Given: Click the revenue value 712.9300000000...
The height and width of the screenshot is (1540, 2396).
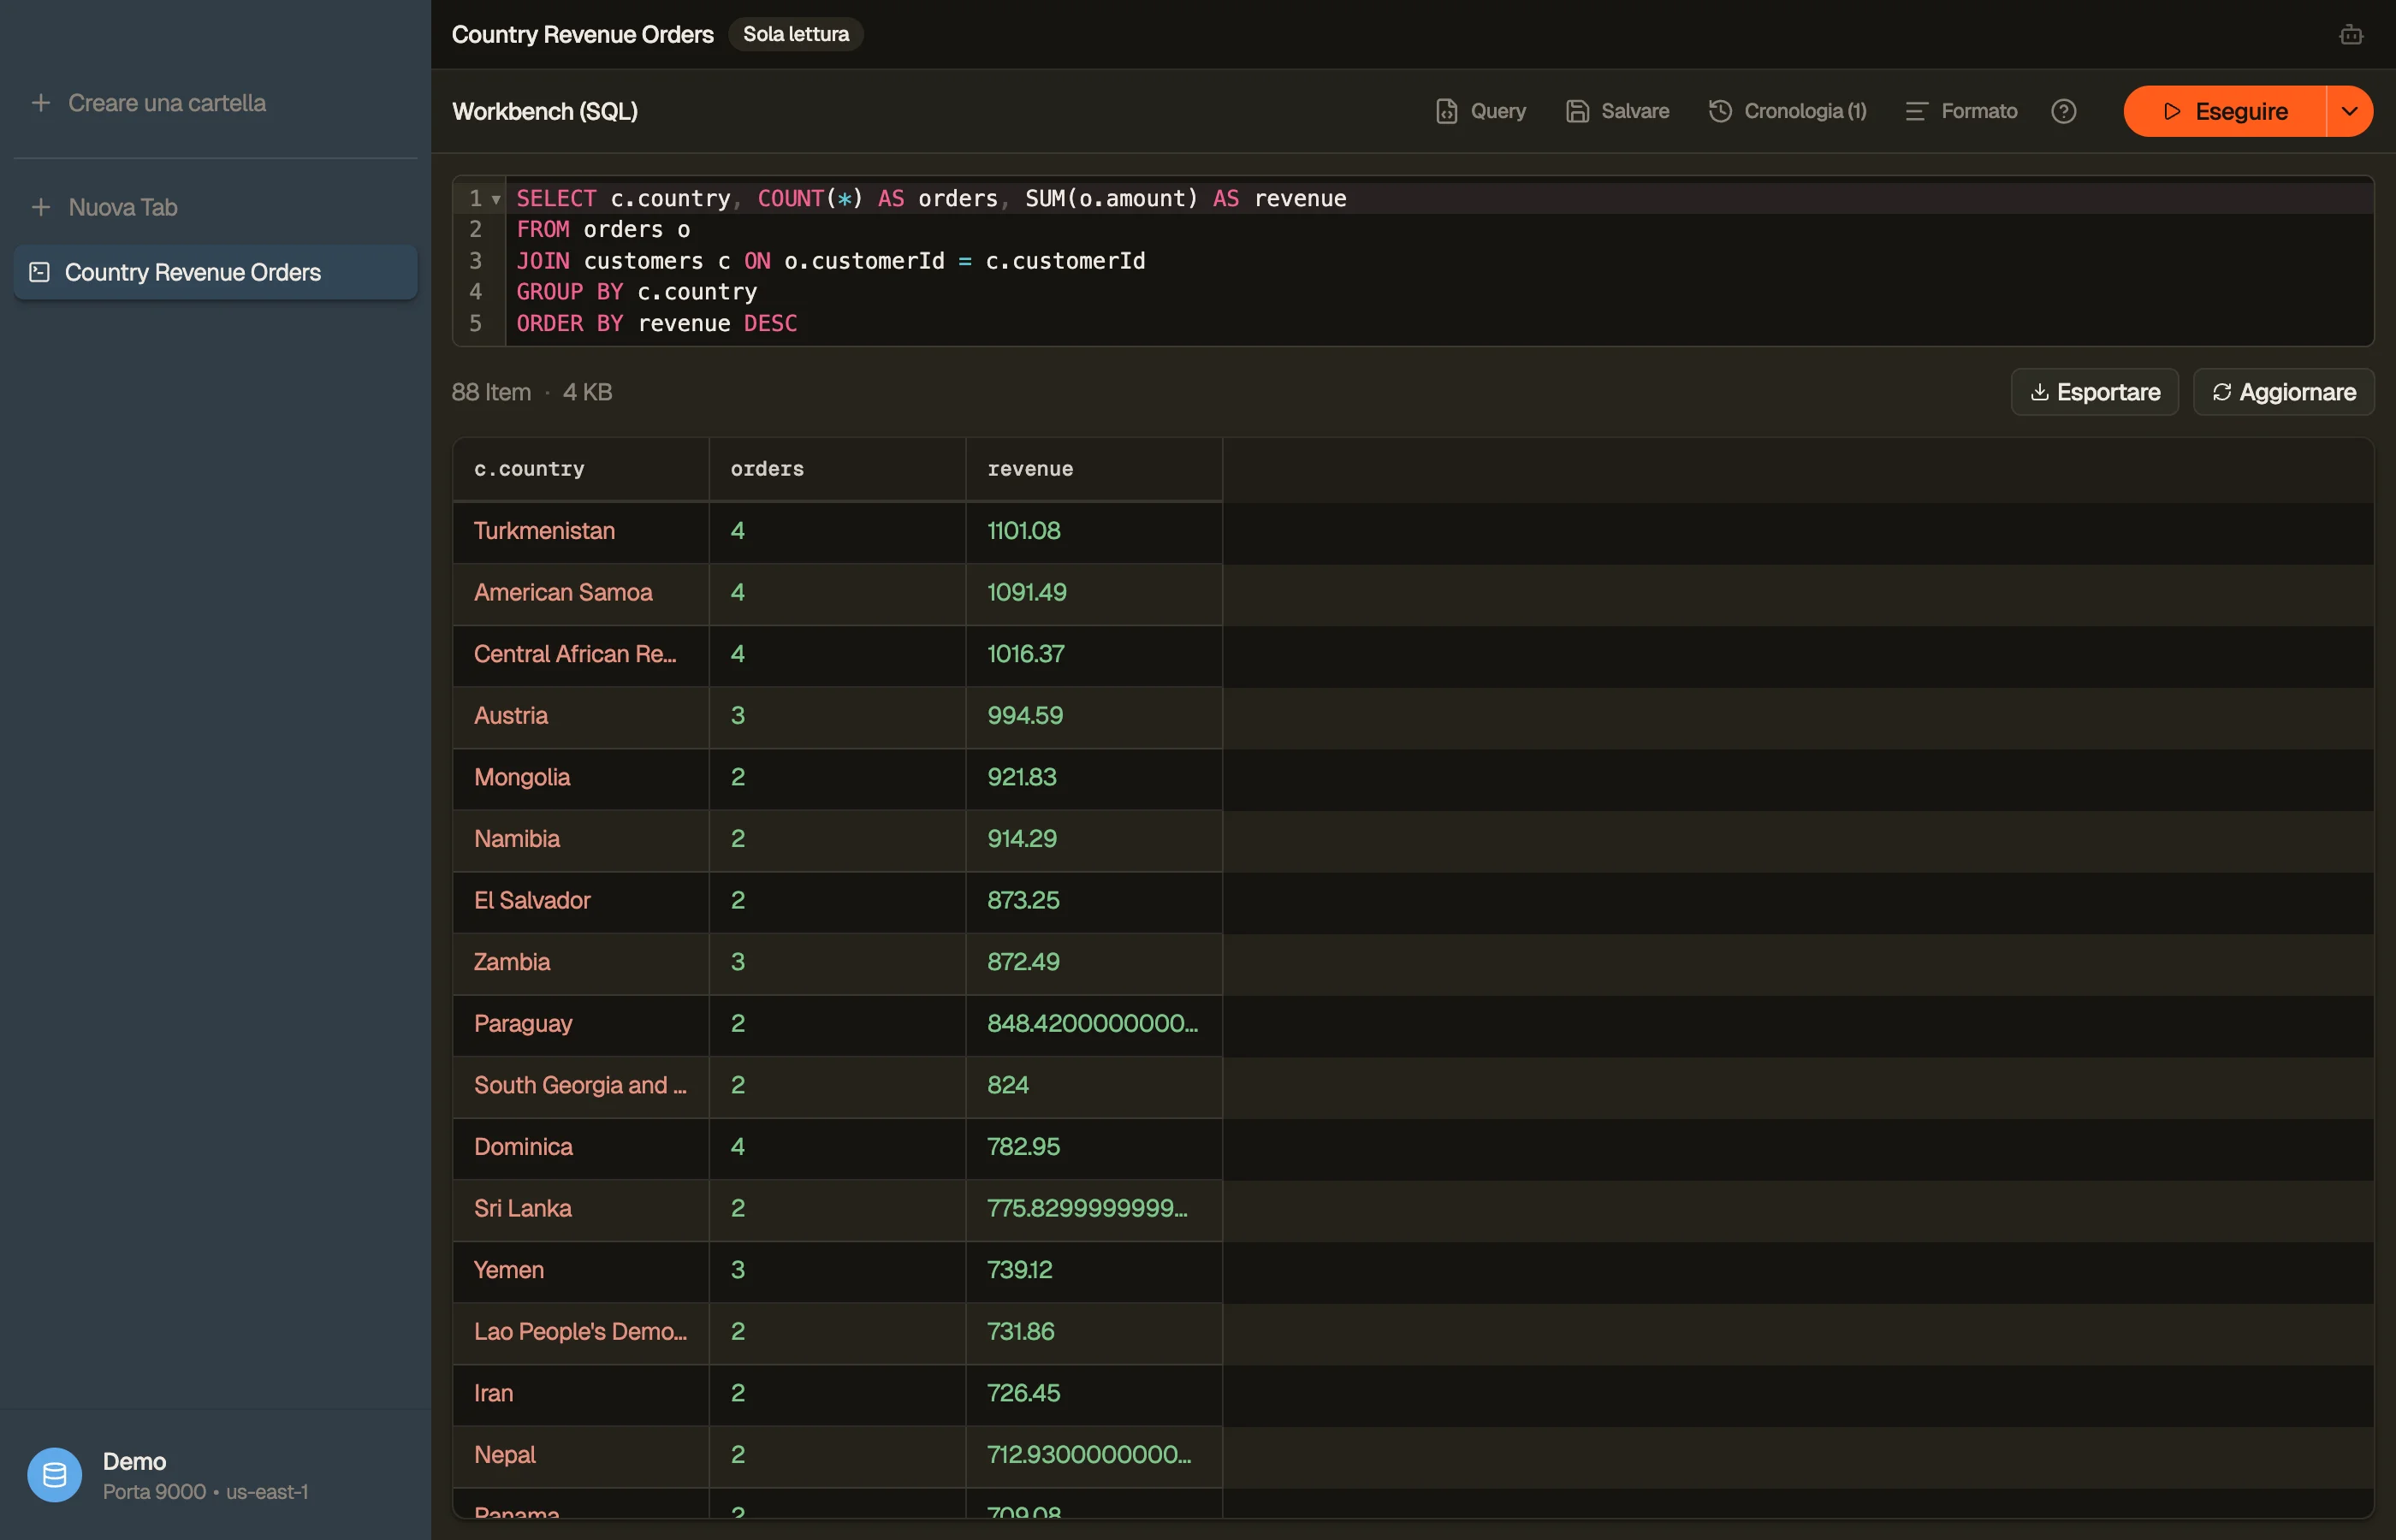Looking at the screenshot, I should pyautogui.click(x=1094, y=1455).
